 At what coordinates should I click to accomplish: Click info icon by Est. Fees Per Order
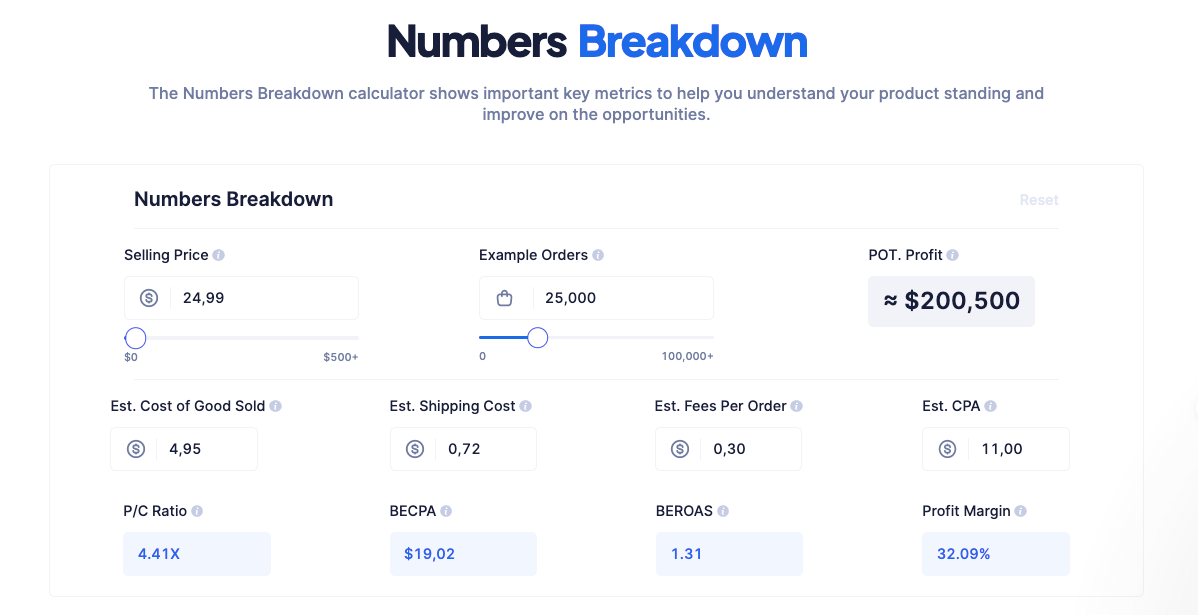(797, 406)
